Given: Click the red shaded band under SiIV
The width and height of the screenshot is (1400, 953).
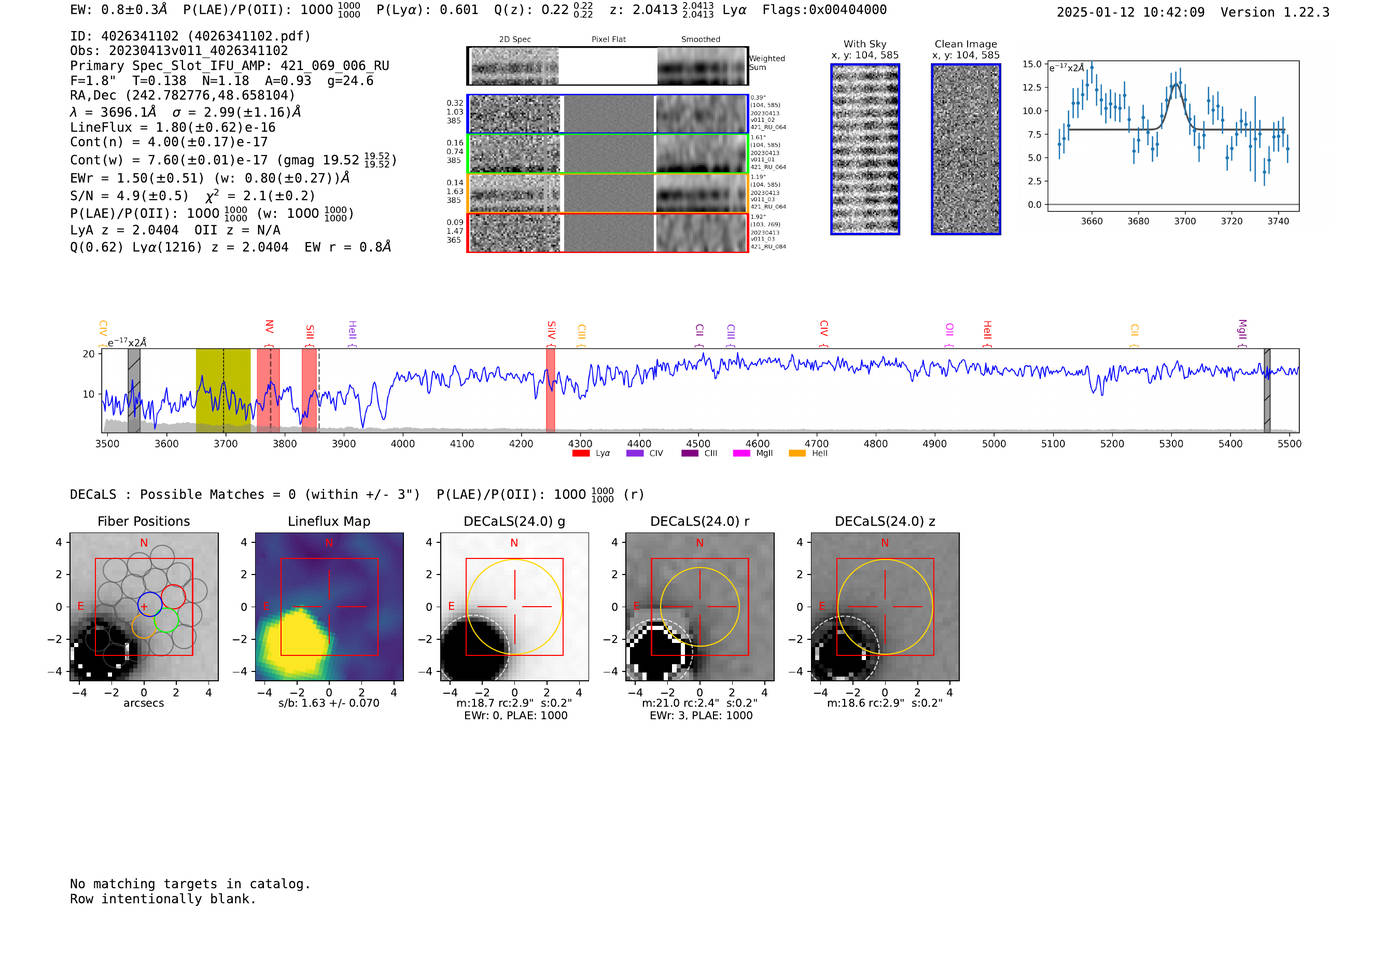Looking at the screenshot, I should click(550, 390).
